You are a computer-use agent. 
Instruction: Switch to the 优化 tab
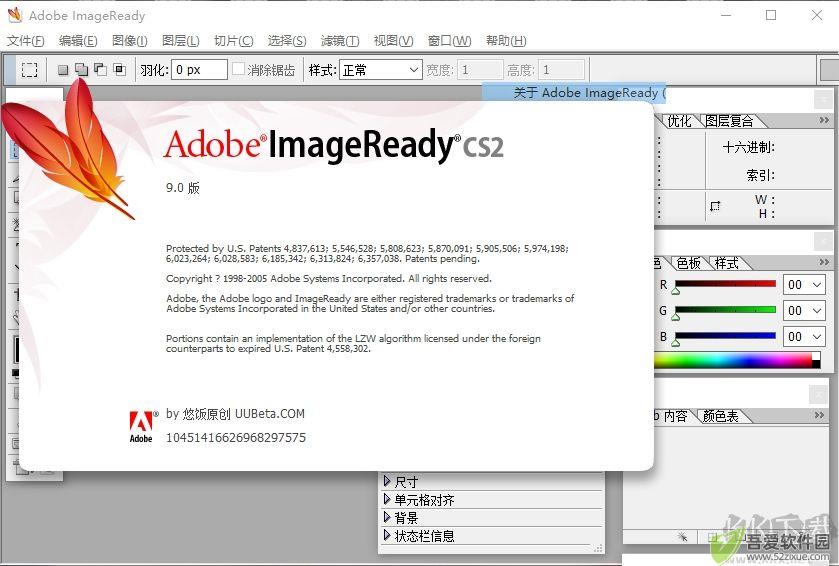[x=679, y=121]
